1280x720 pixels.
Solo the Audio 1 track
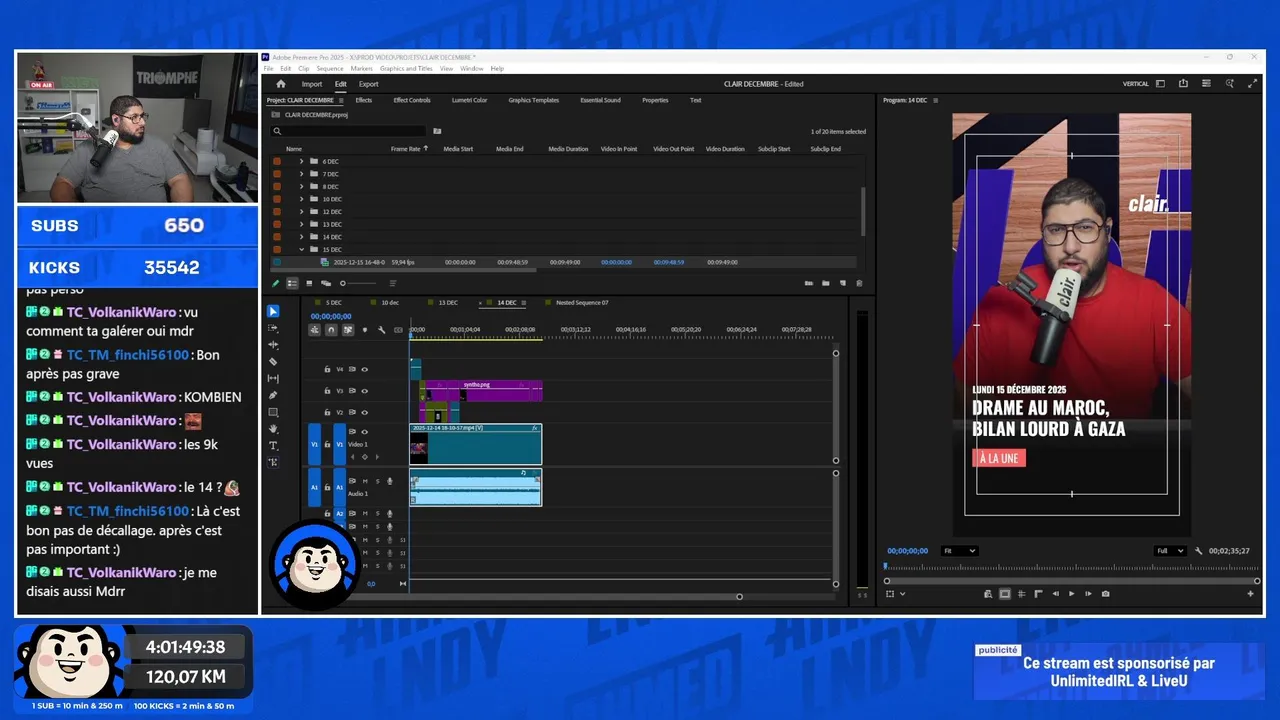tap(377, 481)
